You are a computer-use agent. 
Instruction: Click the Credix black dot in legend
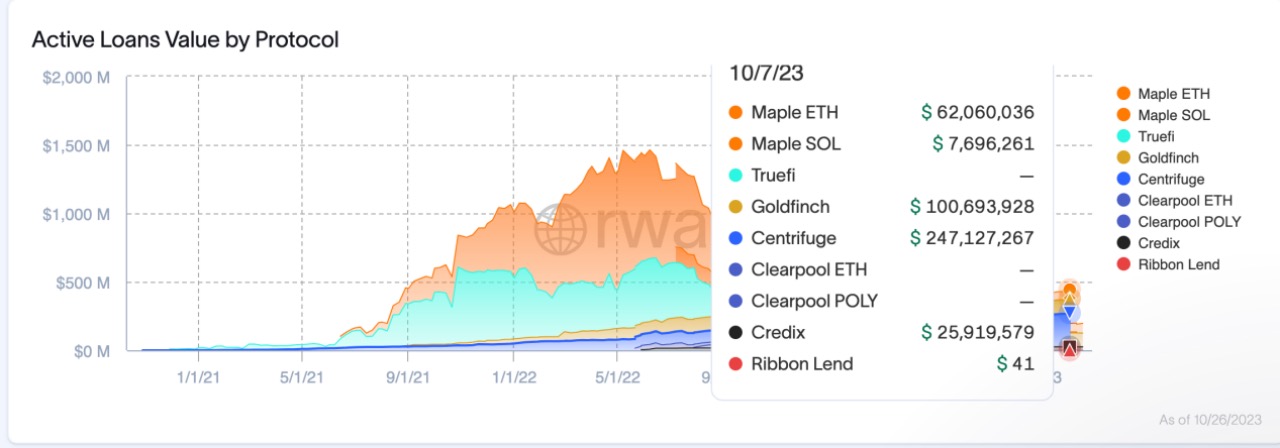click(1124, 243)
